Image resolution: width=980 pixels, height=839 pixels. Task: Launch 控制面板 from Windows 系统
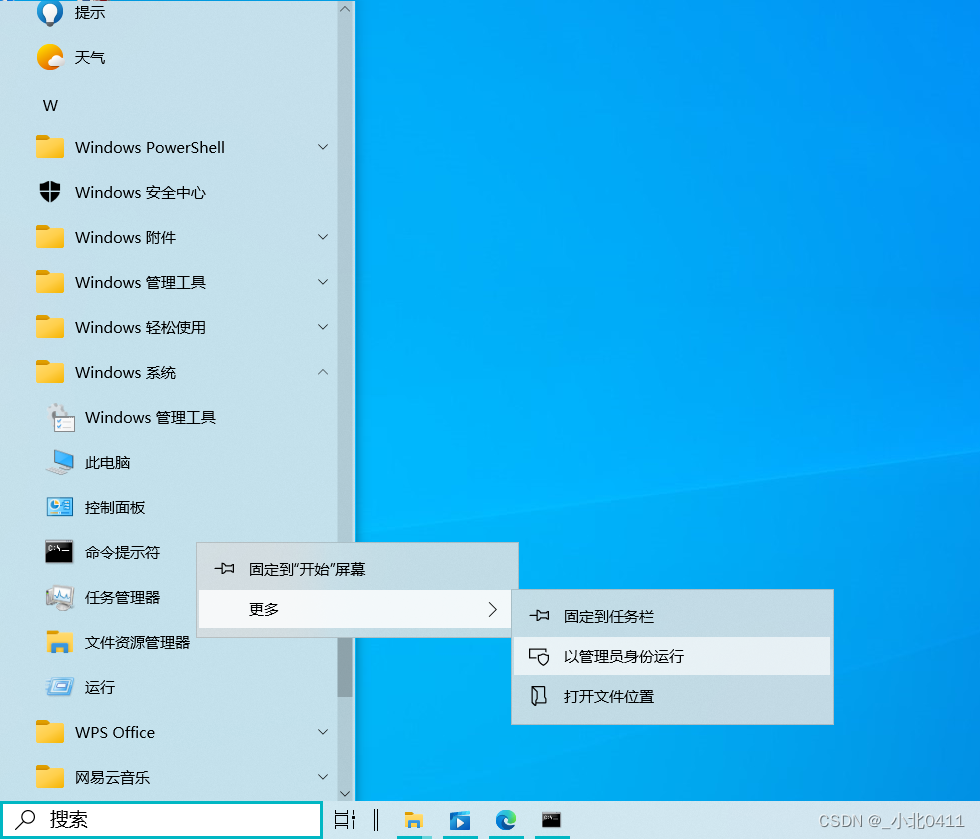pyautogui.click(x=113, y=507)
